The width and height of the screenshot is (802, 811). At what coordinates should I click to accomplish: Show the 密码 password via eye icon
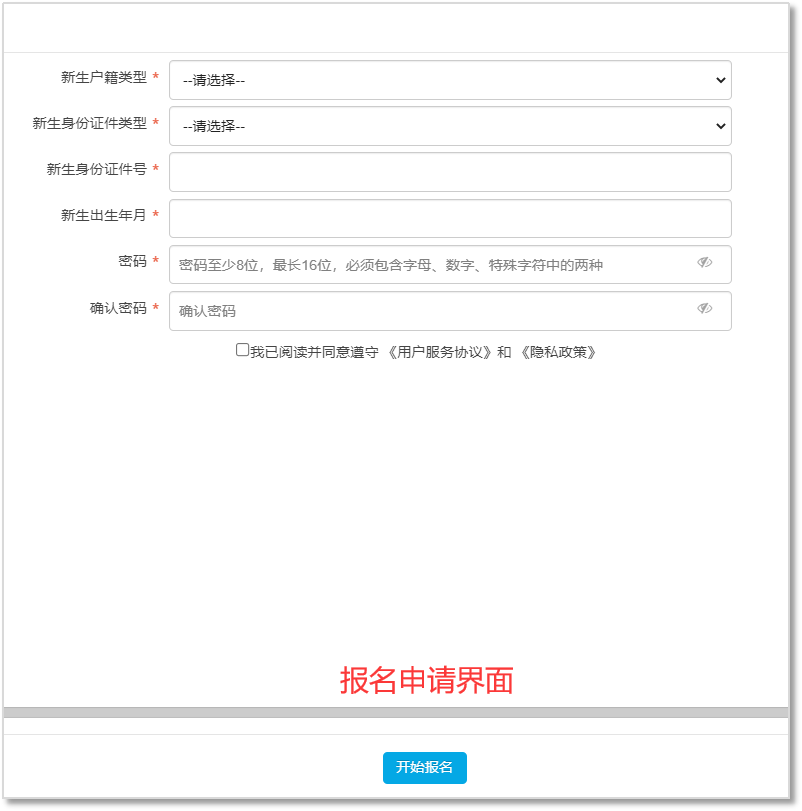tap(705, 264)
